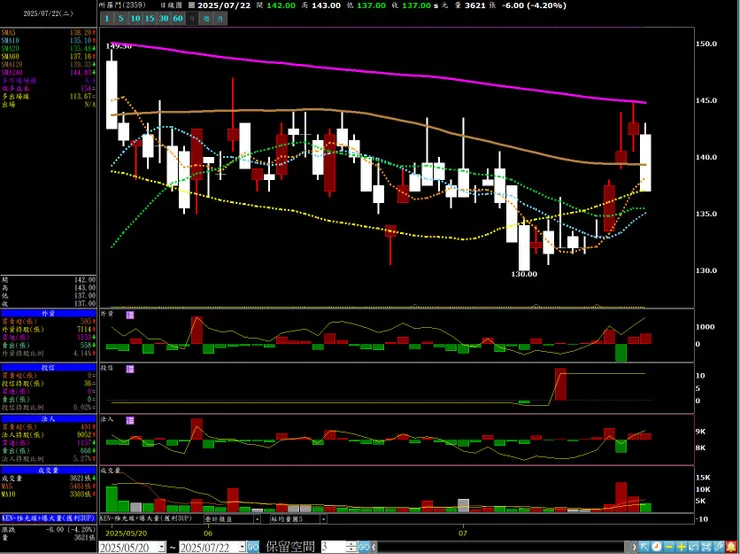Click the 07 month marker on the time axis
The width and height of the screenshot is (740, 554).
click(x=462, y=533)
